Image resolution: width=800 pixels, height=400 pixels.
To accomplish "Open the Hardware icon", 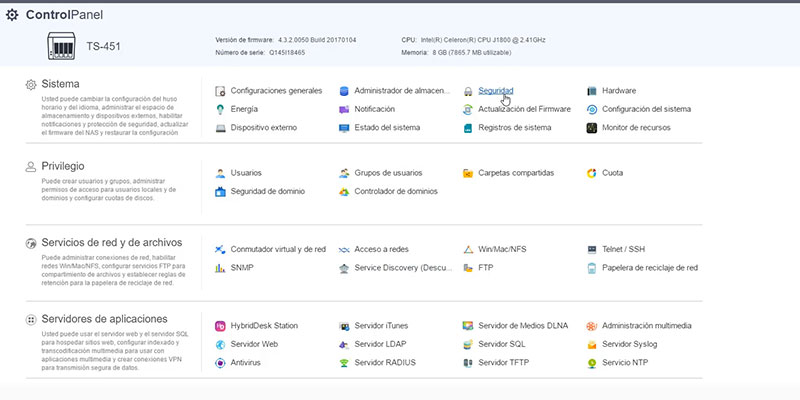I will pyautogui.click(x=592, y=91).
